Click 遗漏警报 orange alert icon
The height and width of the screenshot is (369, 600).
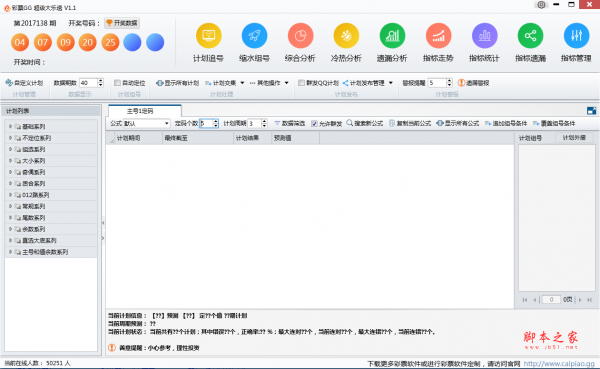pyautogui.click(x=461, y=83)
